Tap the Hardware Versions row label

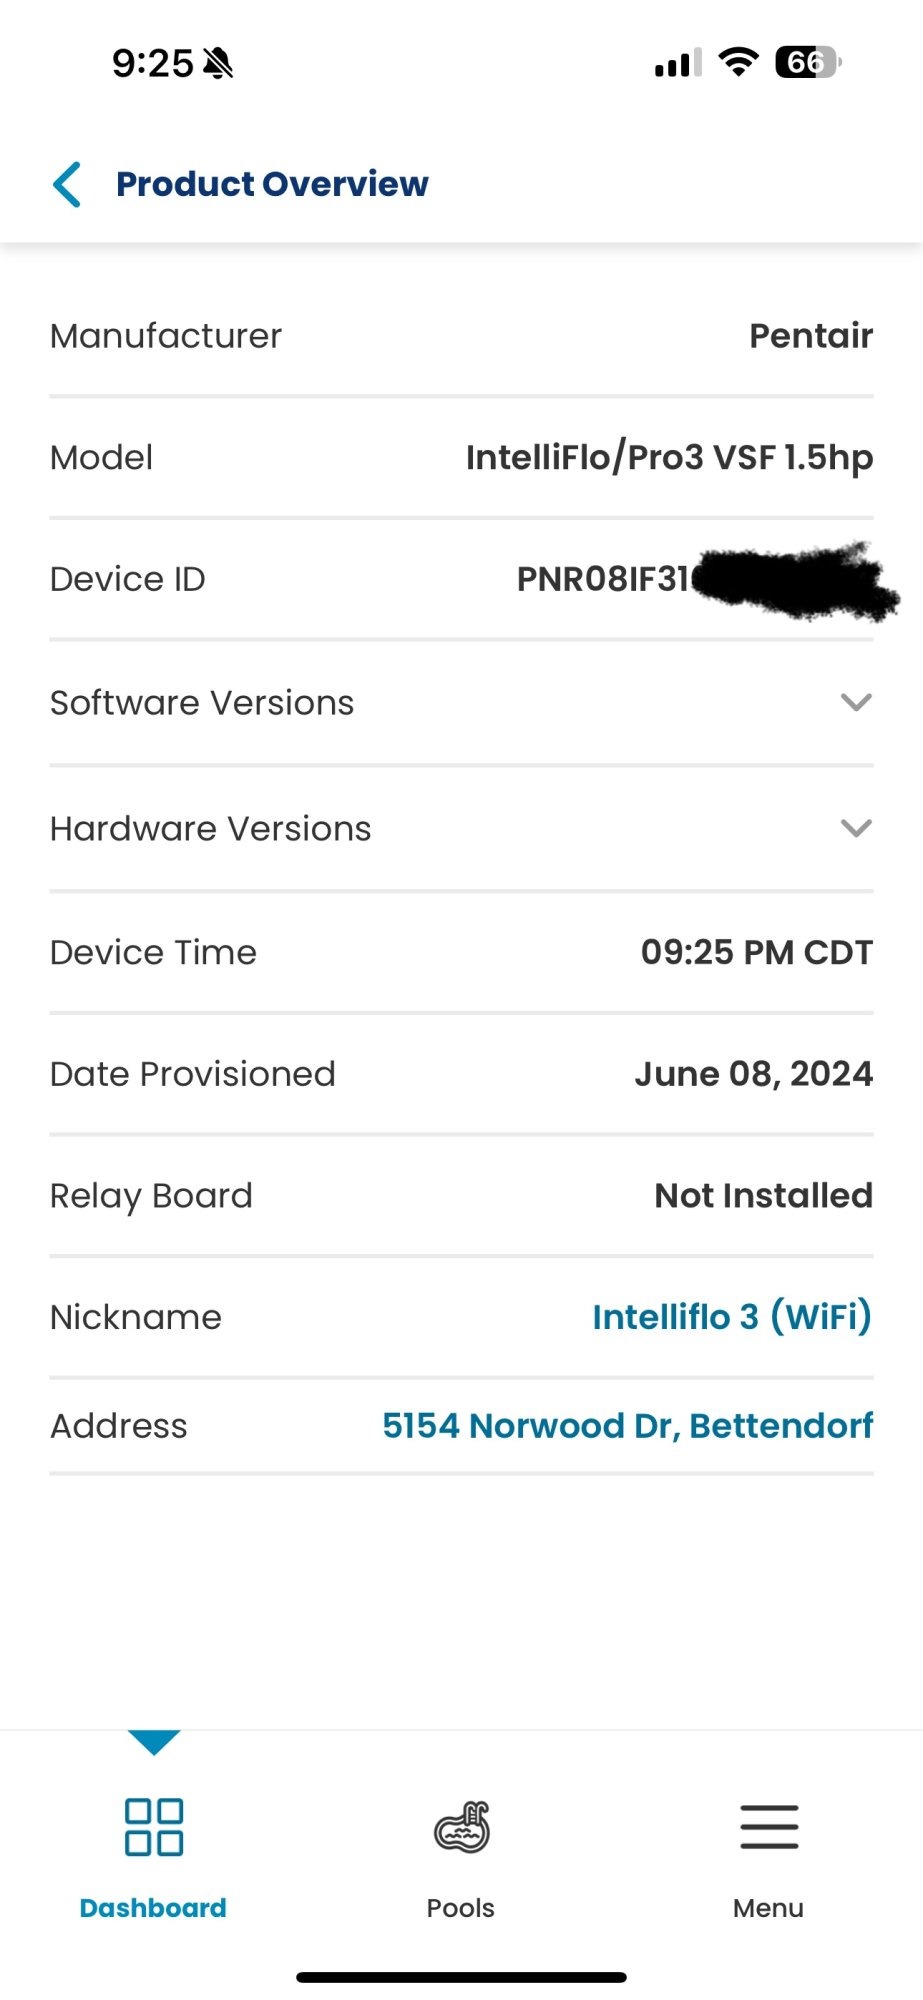pyautogui.click(x=210, y=829)
